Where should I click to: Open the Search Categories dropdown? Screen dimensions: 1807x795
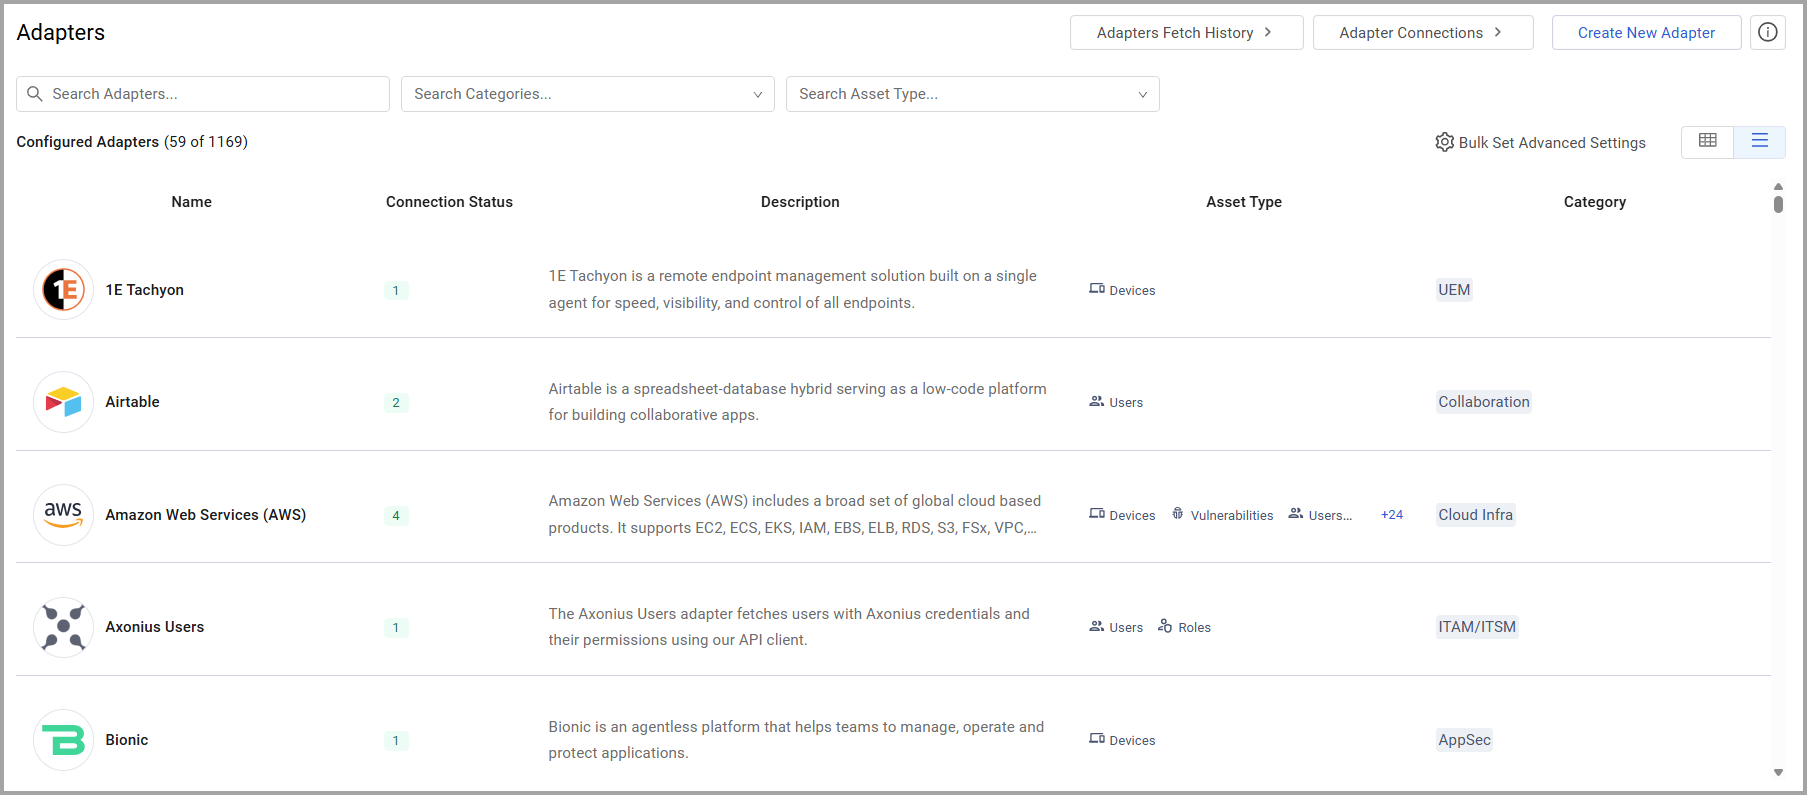588,94
